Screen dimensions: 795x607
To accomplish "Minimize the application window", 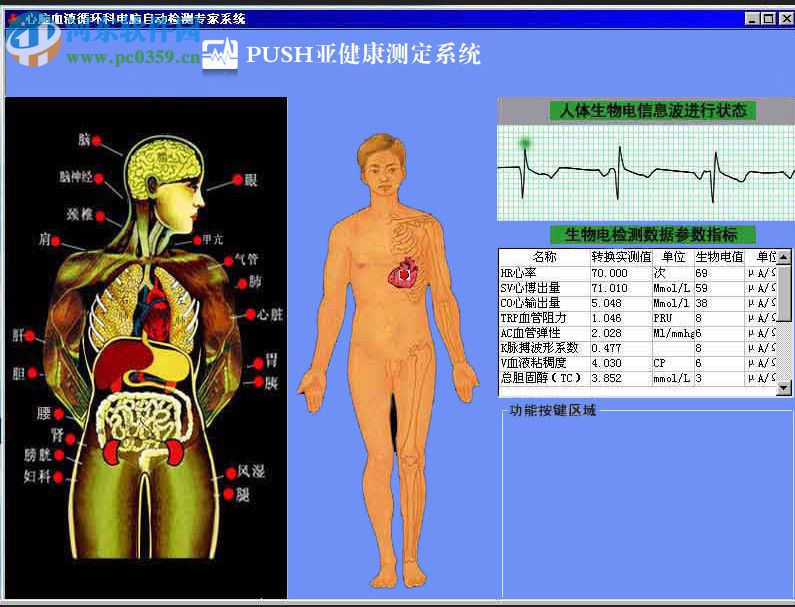I will tap(752, 19).
